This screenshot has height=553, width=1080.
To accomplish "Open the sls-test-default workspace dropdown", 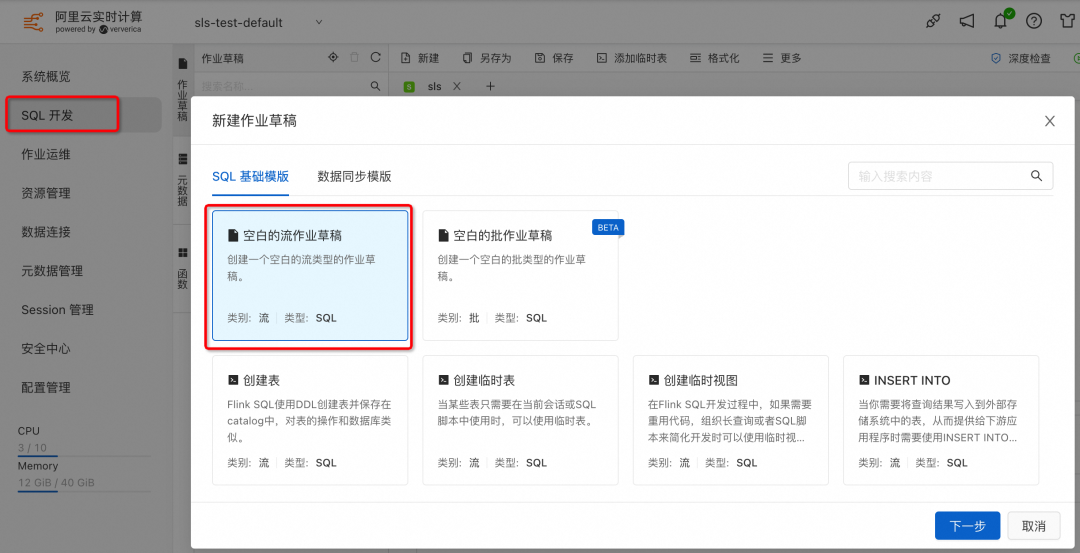I will [259, 22].
